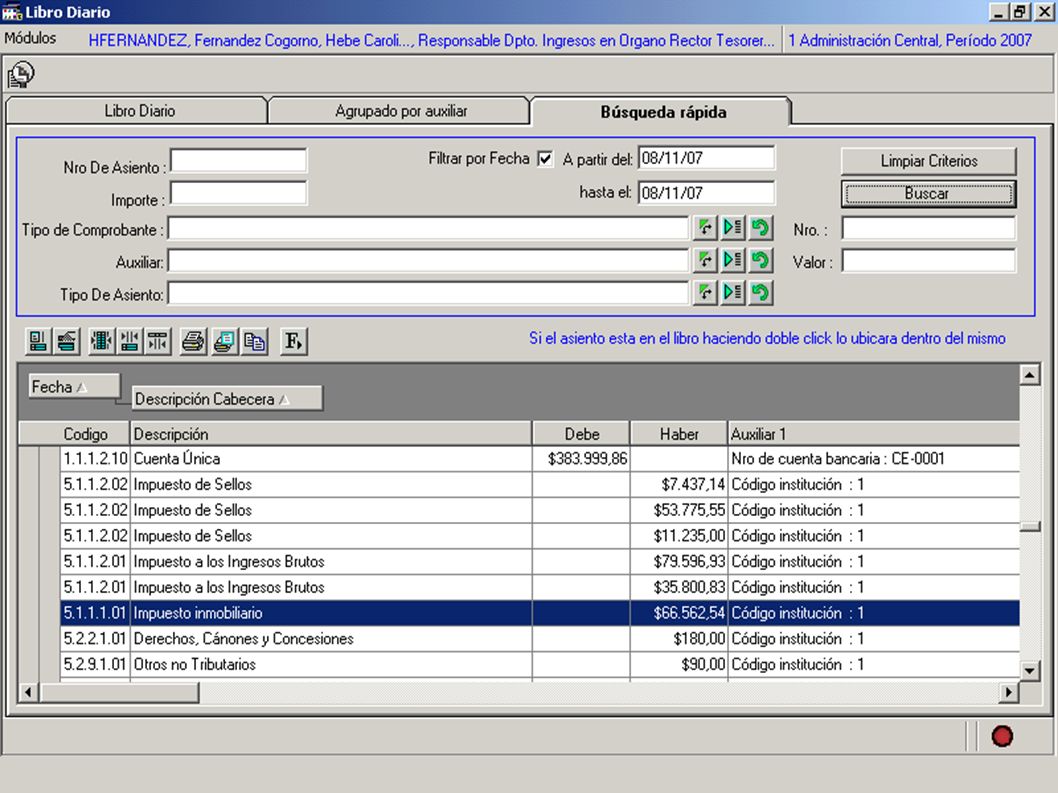The width and height of the screenshot is (1058, 793).
Task: Click the vertical scrollbar up arrow
Action: point(1029,375)
